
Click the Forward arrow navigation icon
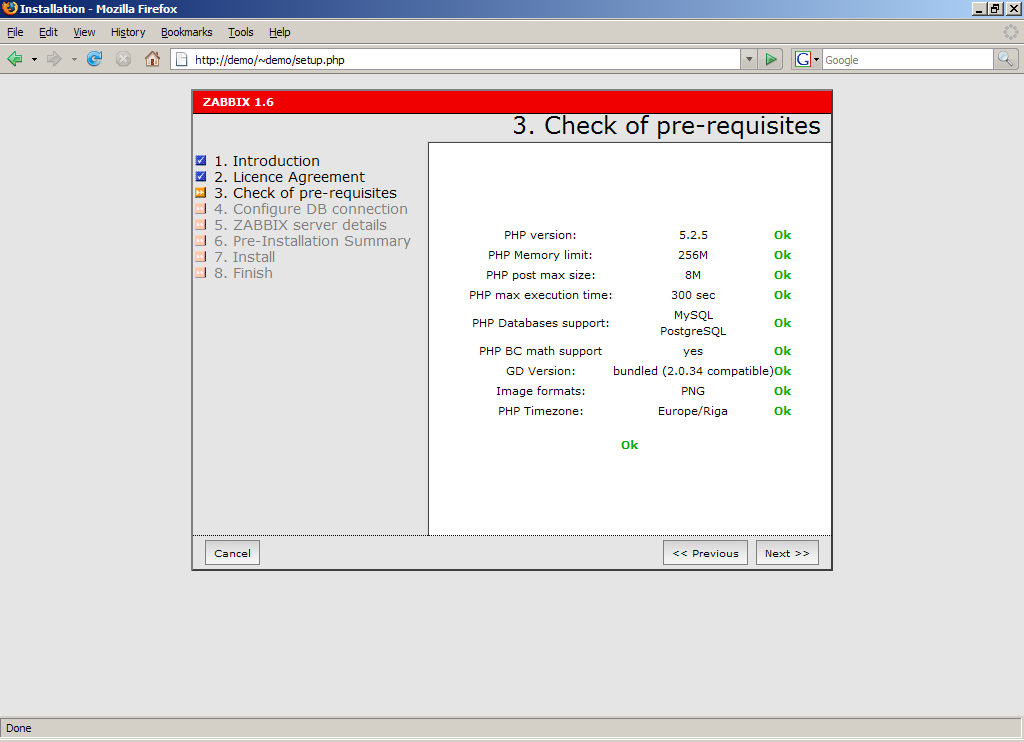(x=54, y=59)
